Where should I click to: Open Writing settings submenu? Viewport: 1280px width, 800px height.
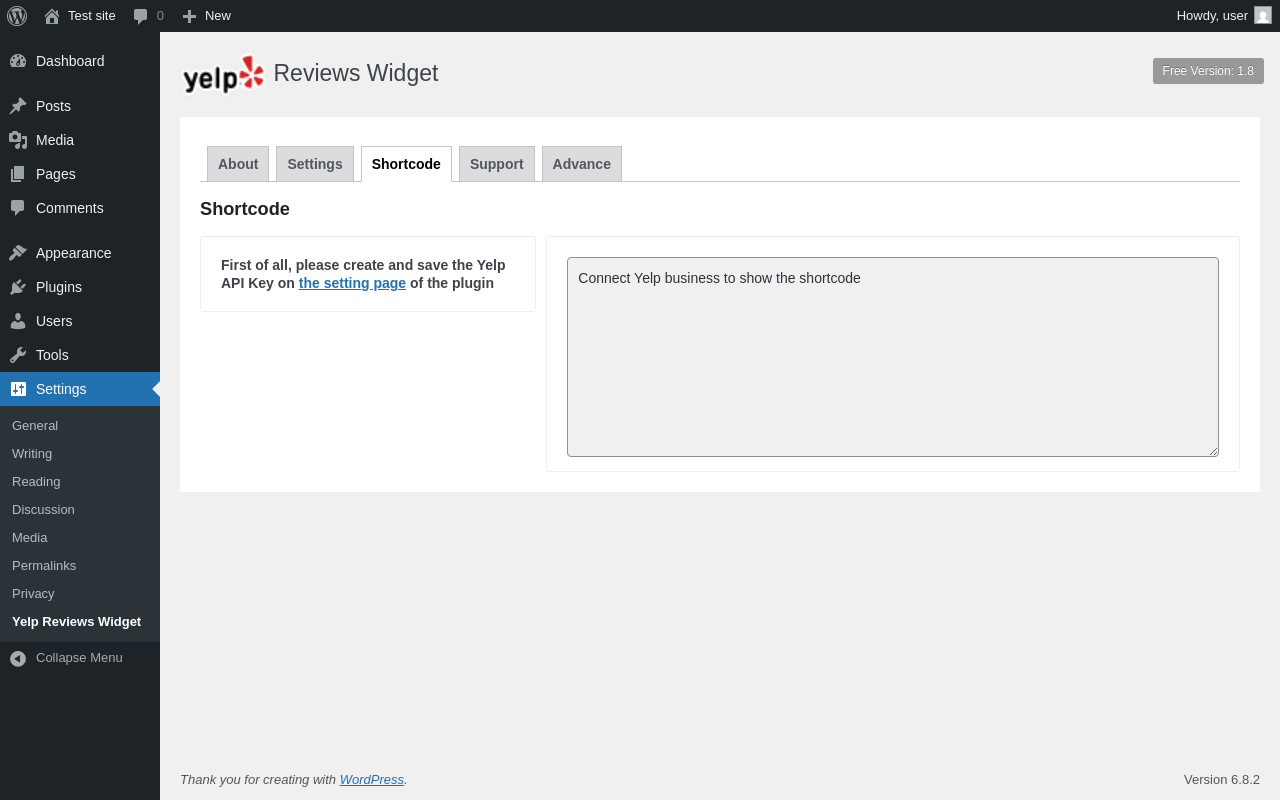pos(80,453)
